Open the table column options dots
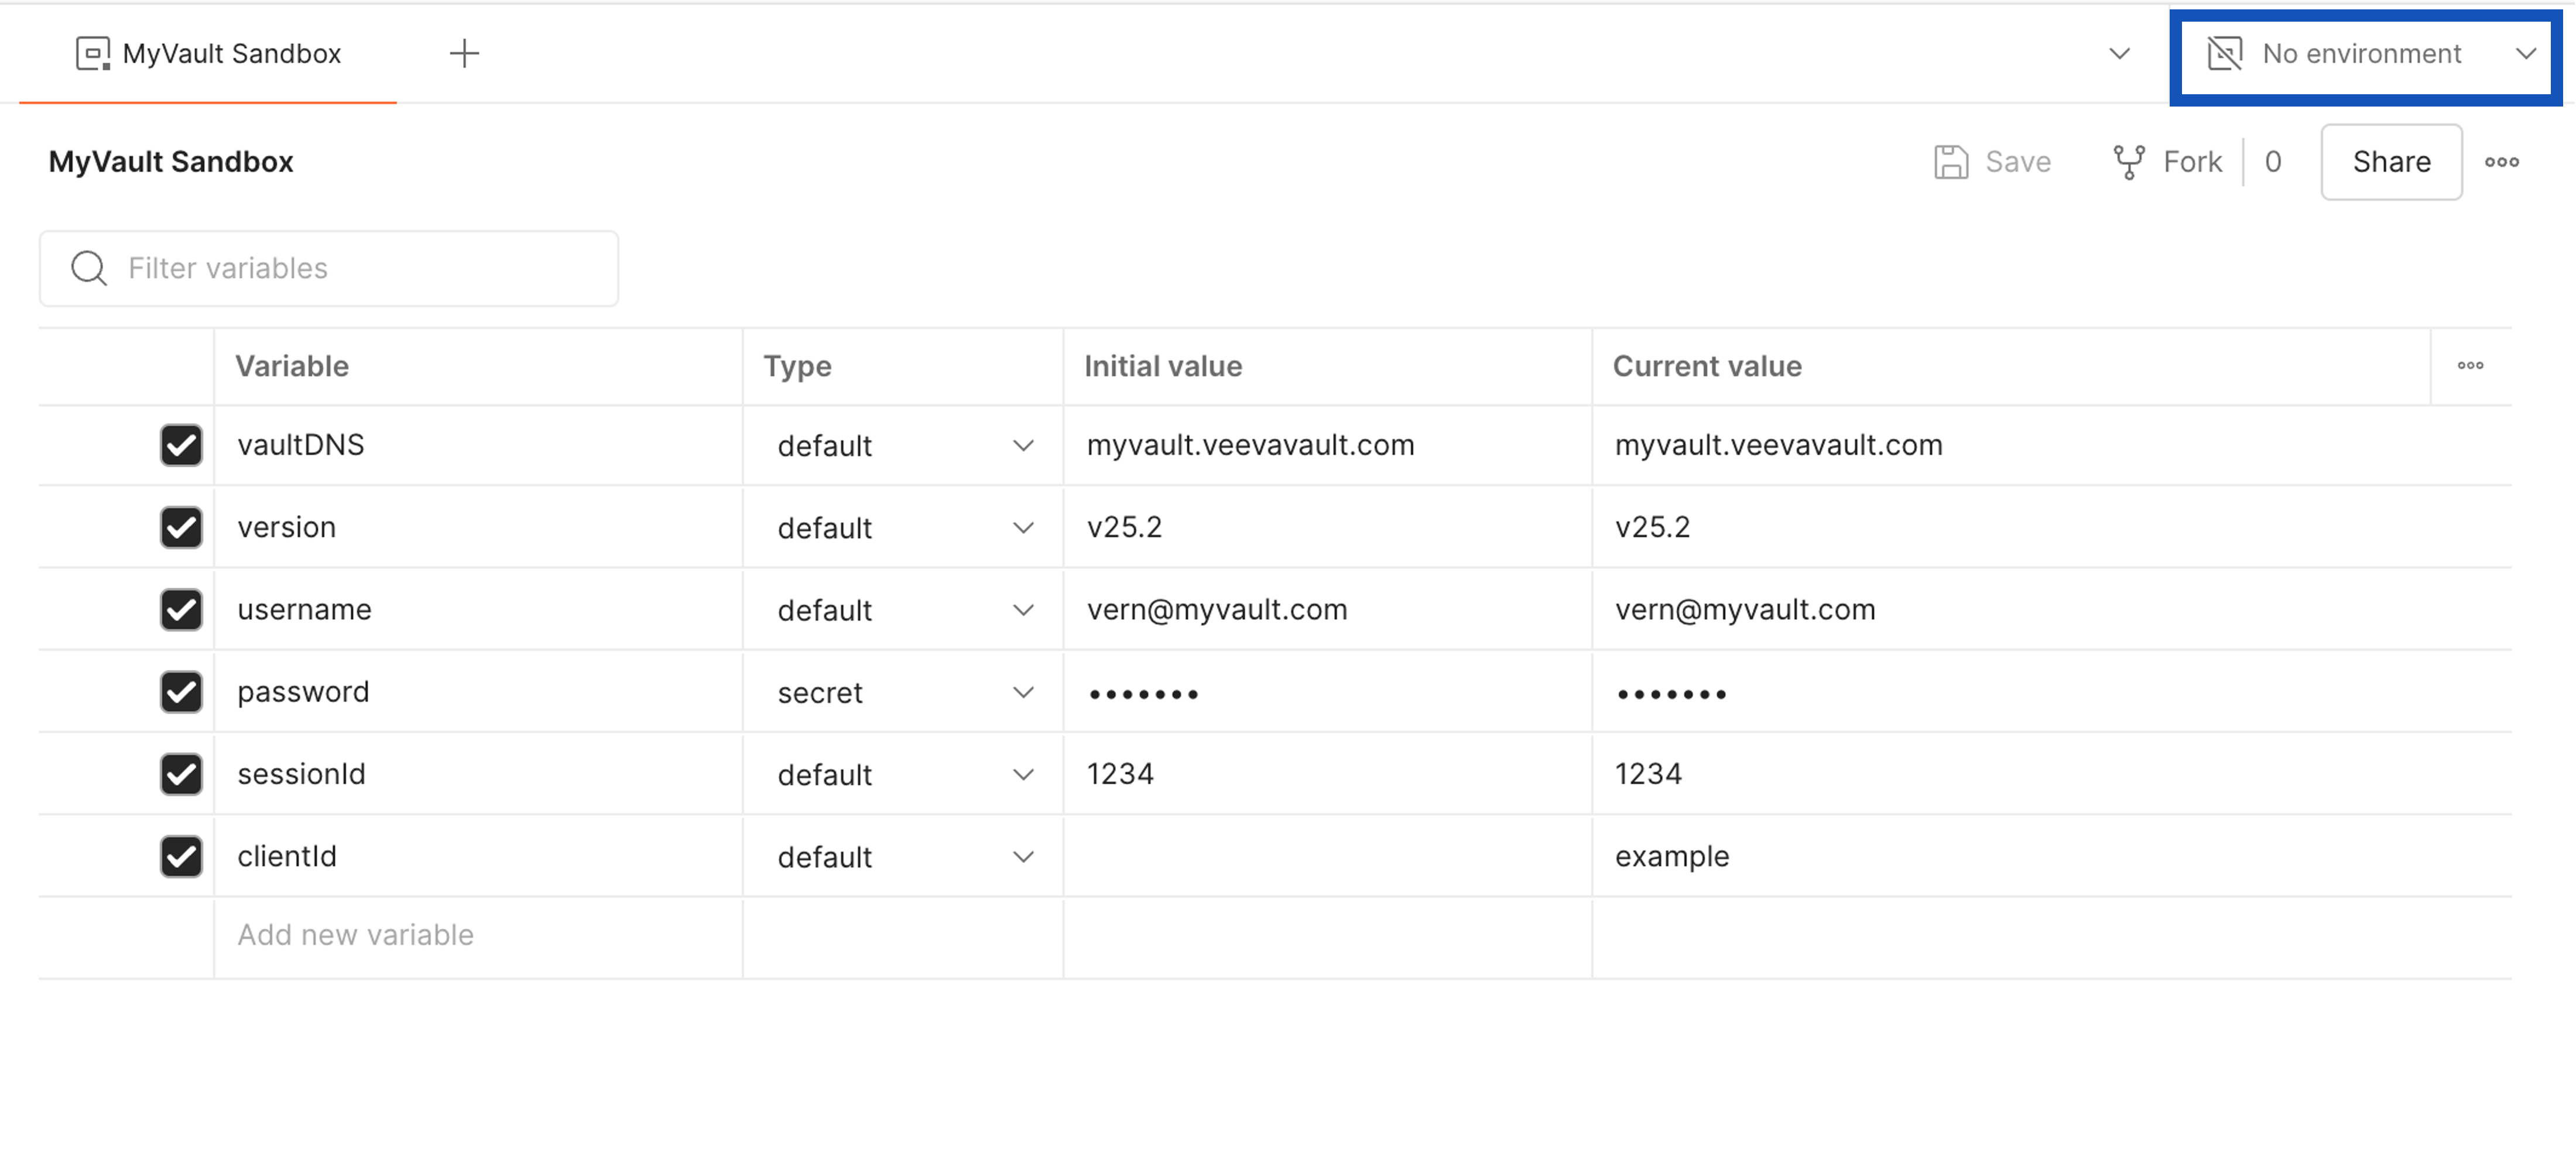Viewport: 2576px width, 1159px height. (2470, 366)
